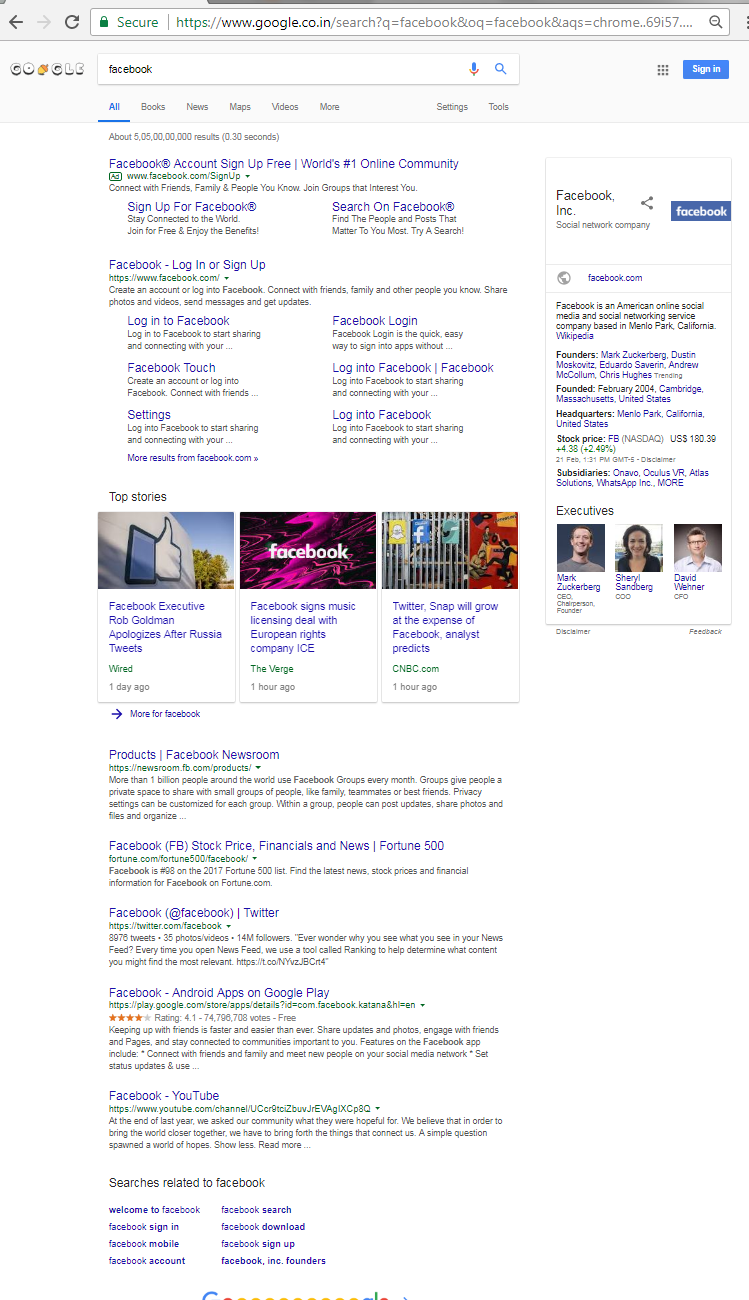Share the Facebook, Inc. knowledge panel

[647, 203]
